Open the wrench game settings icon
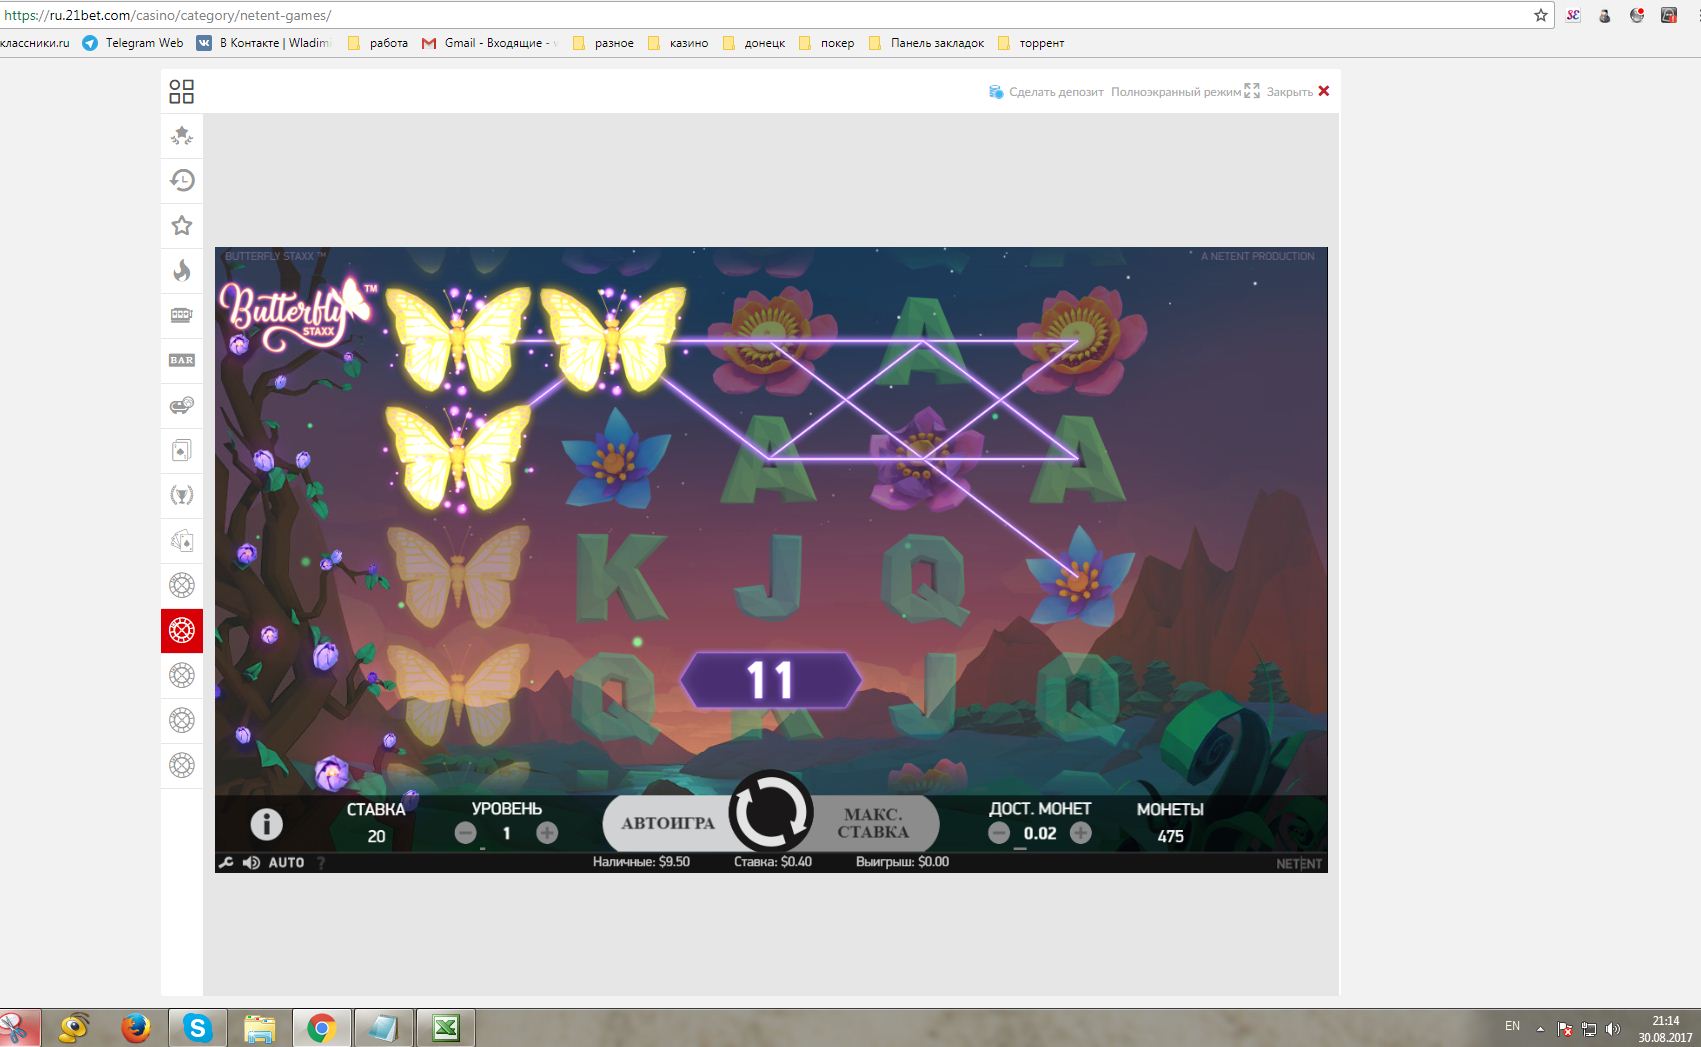The width and height of the screenshot is (1701, 1047). tap(226, 862)
